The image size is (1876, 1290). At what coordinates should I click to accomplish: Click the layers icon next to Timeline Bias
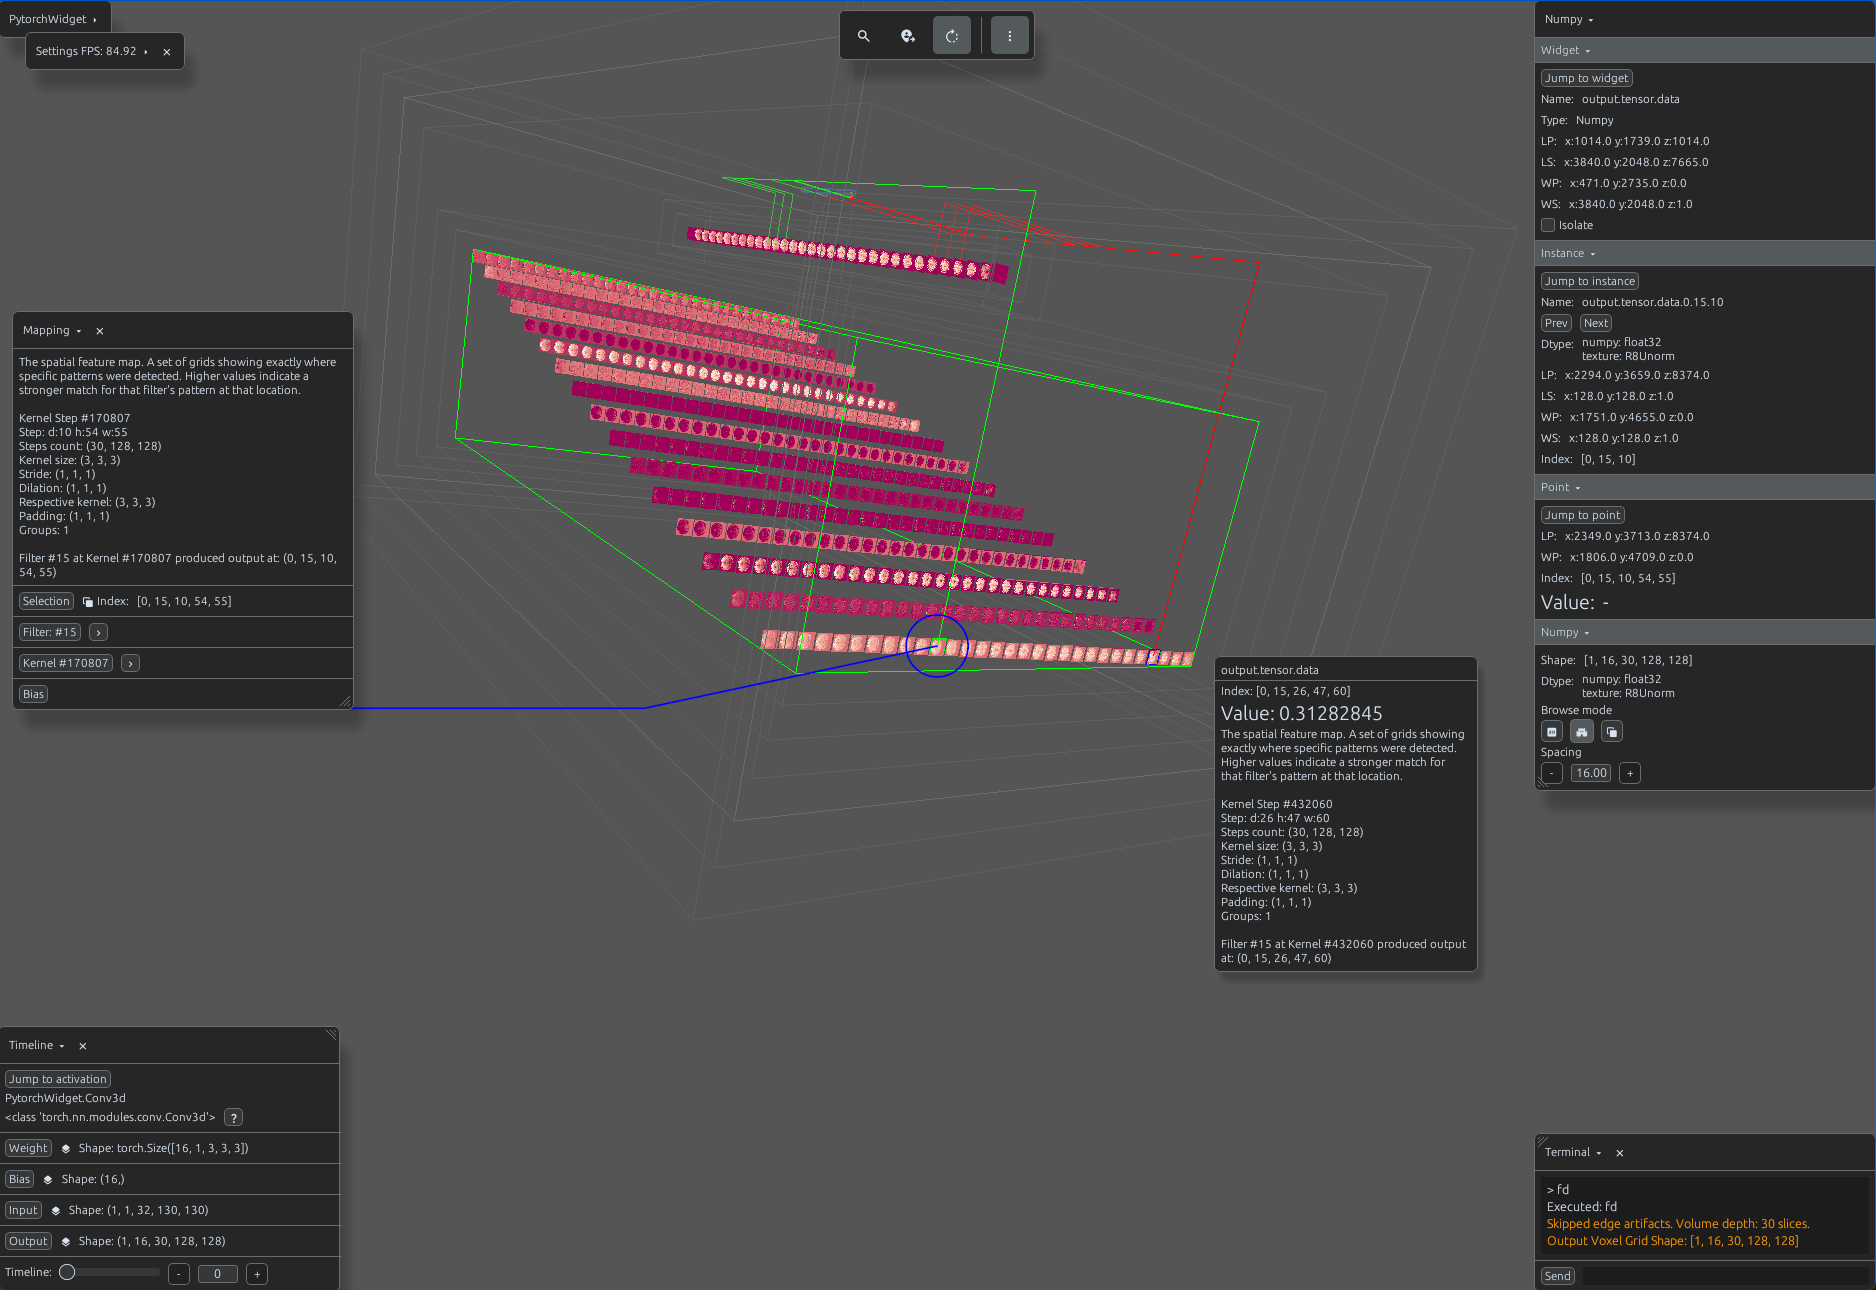click(x=48, y=1180)
